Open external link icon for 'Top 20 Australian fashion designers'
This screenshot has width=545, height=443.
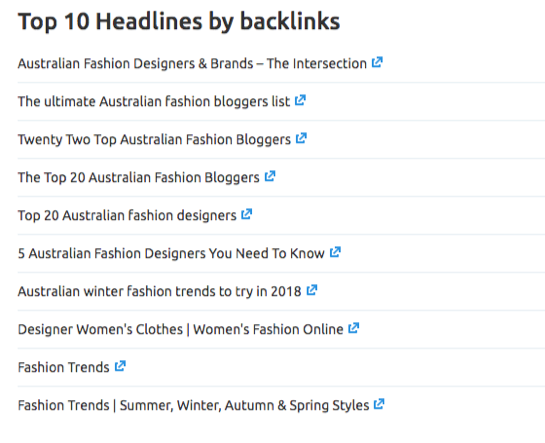coord(246,214)
